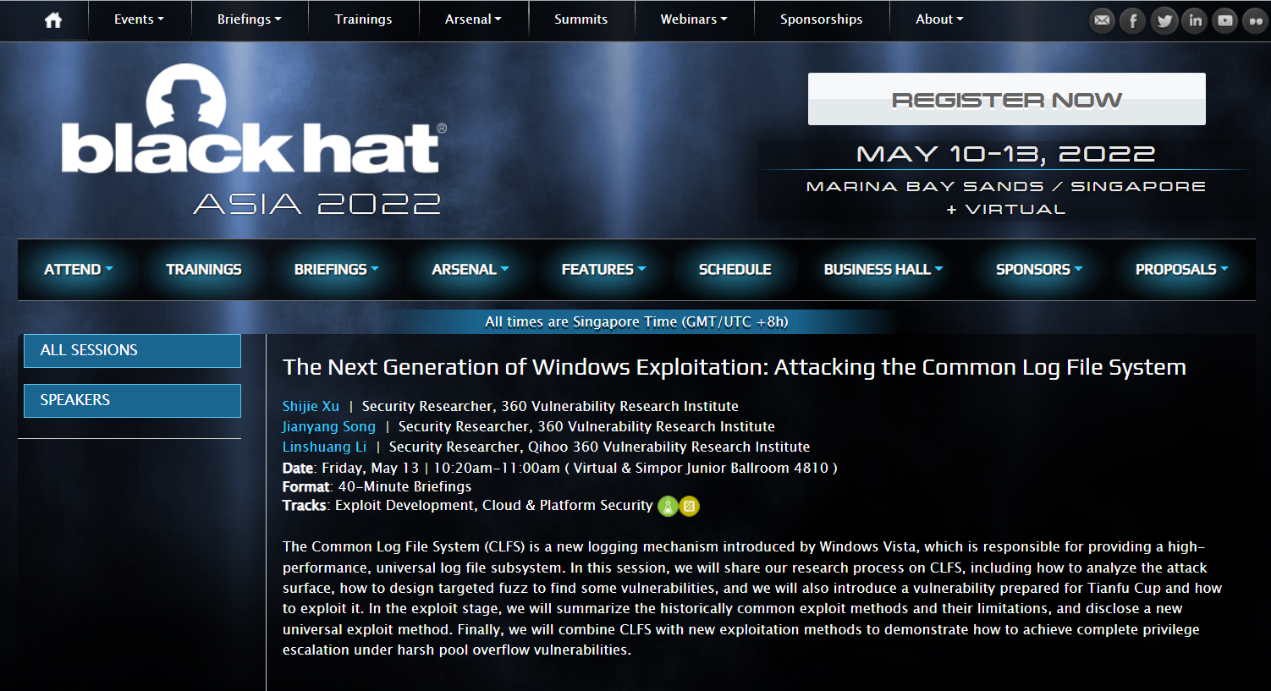This screenshot has height=691, width=1271.
Task: Select ALL SESSIONS in the sidebar
Action: click(x=132, y=350)
